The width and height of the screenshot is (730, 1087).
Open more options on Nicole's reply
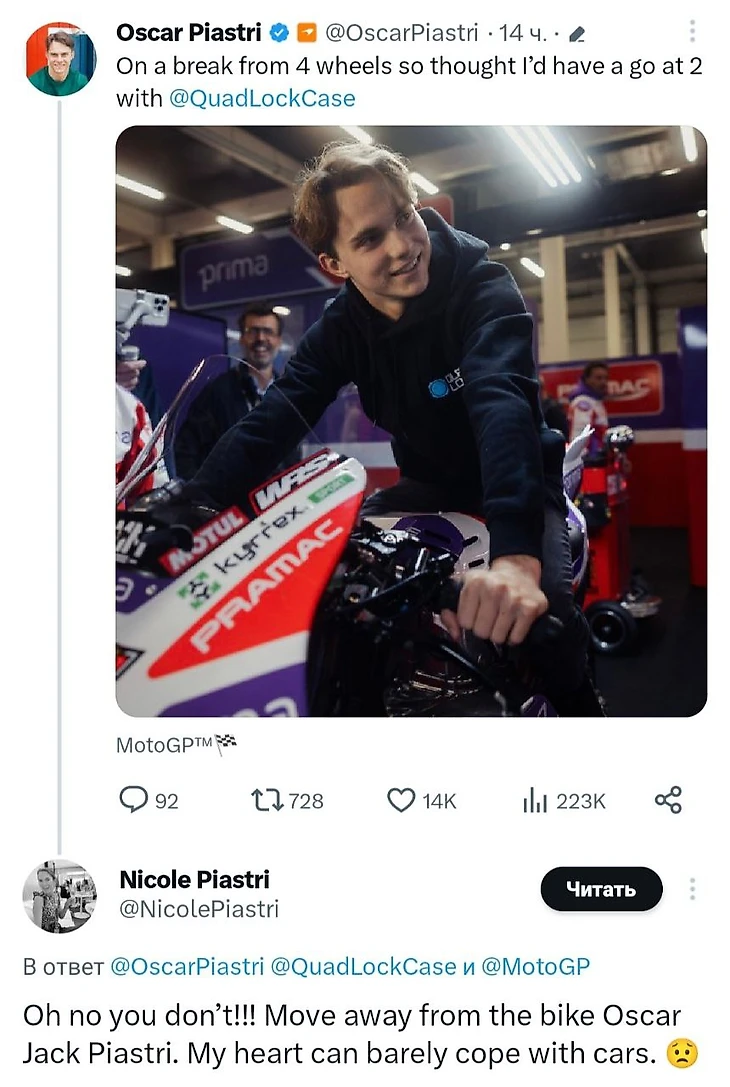point(693,889)
